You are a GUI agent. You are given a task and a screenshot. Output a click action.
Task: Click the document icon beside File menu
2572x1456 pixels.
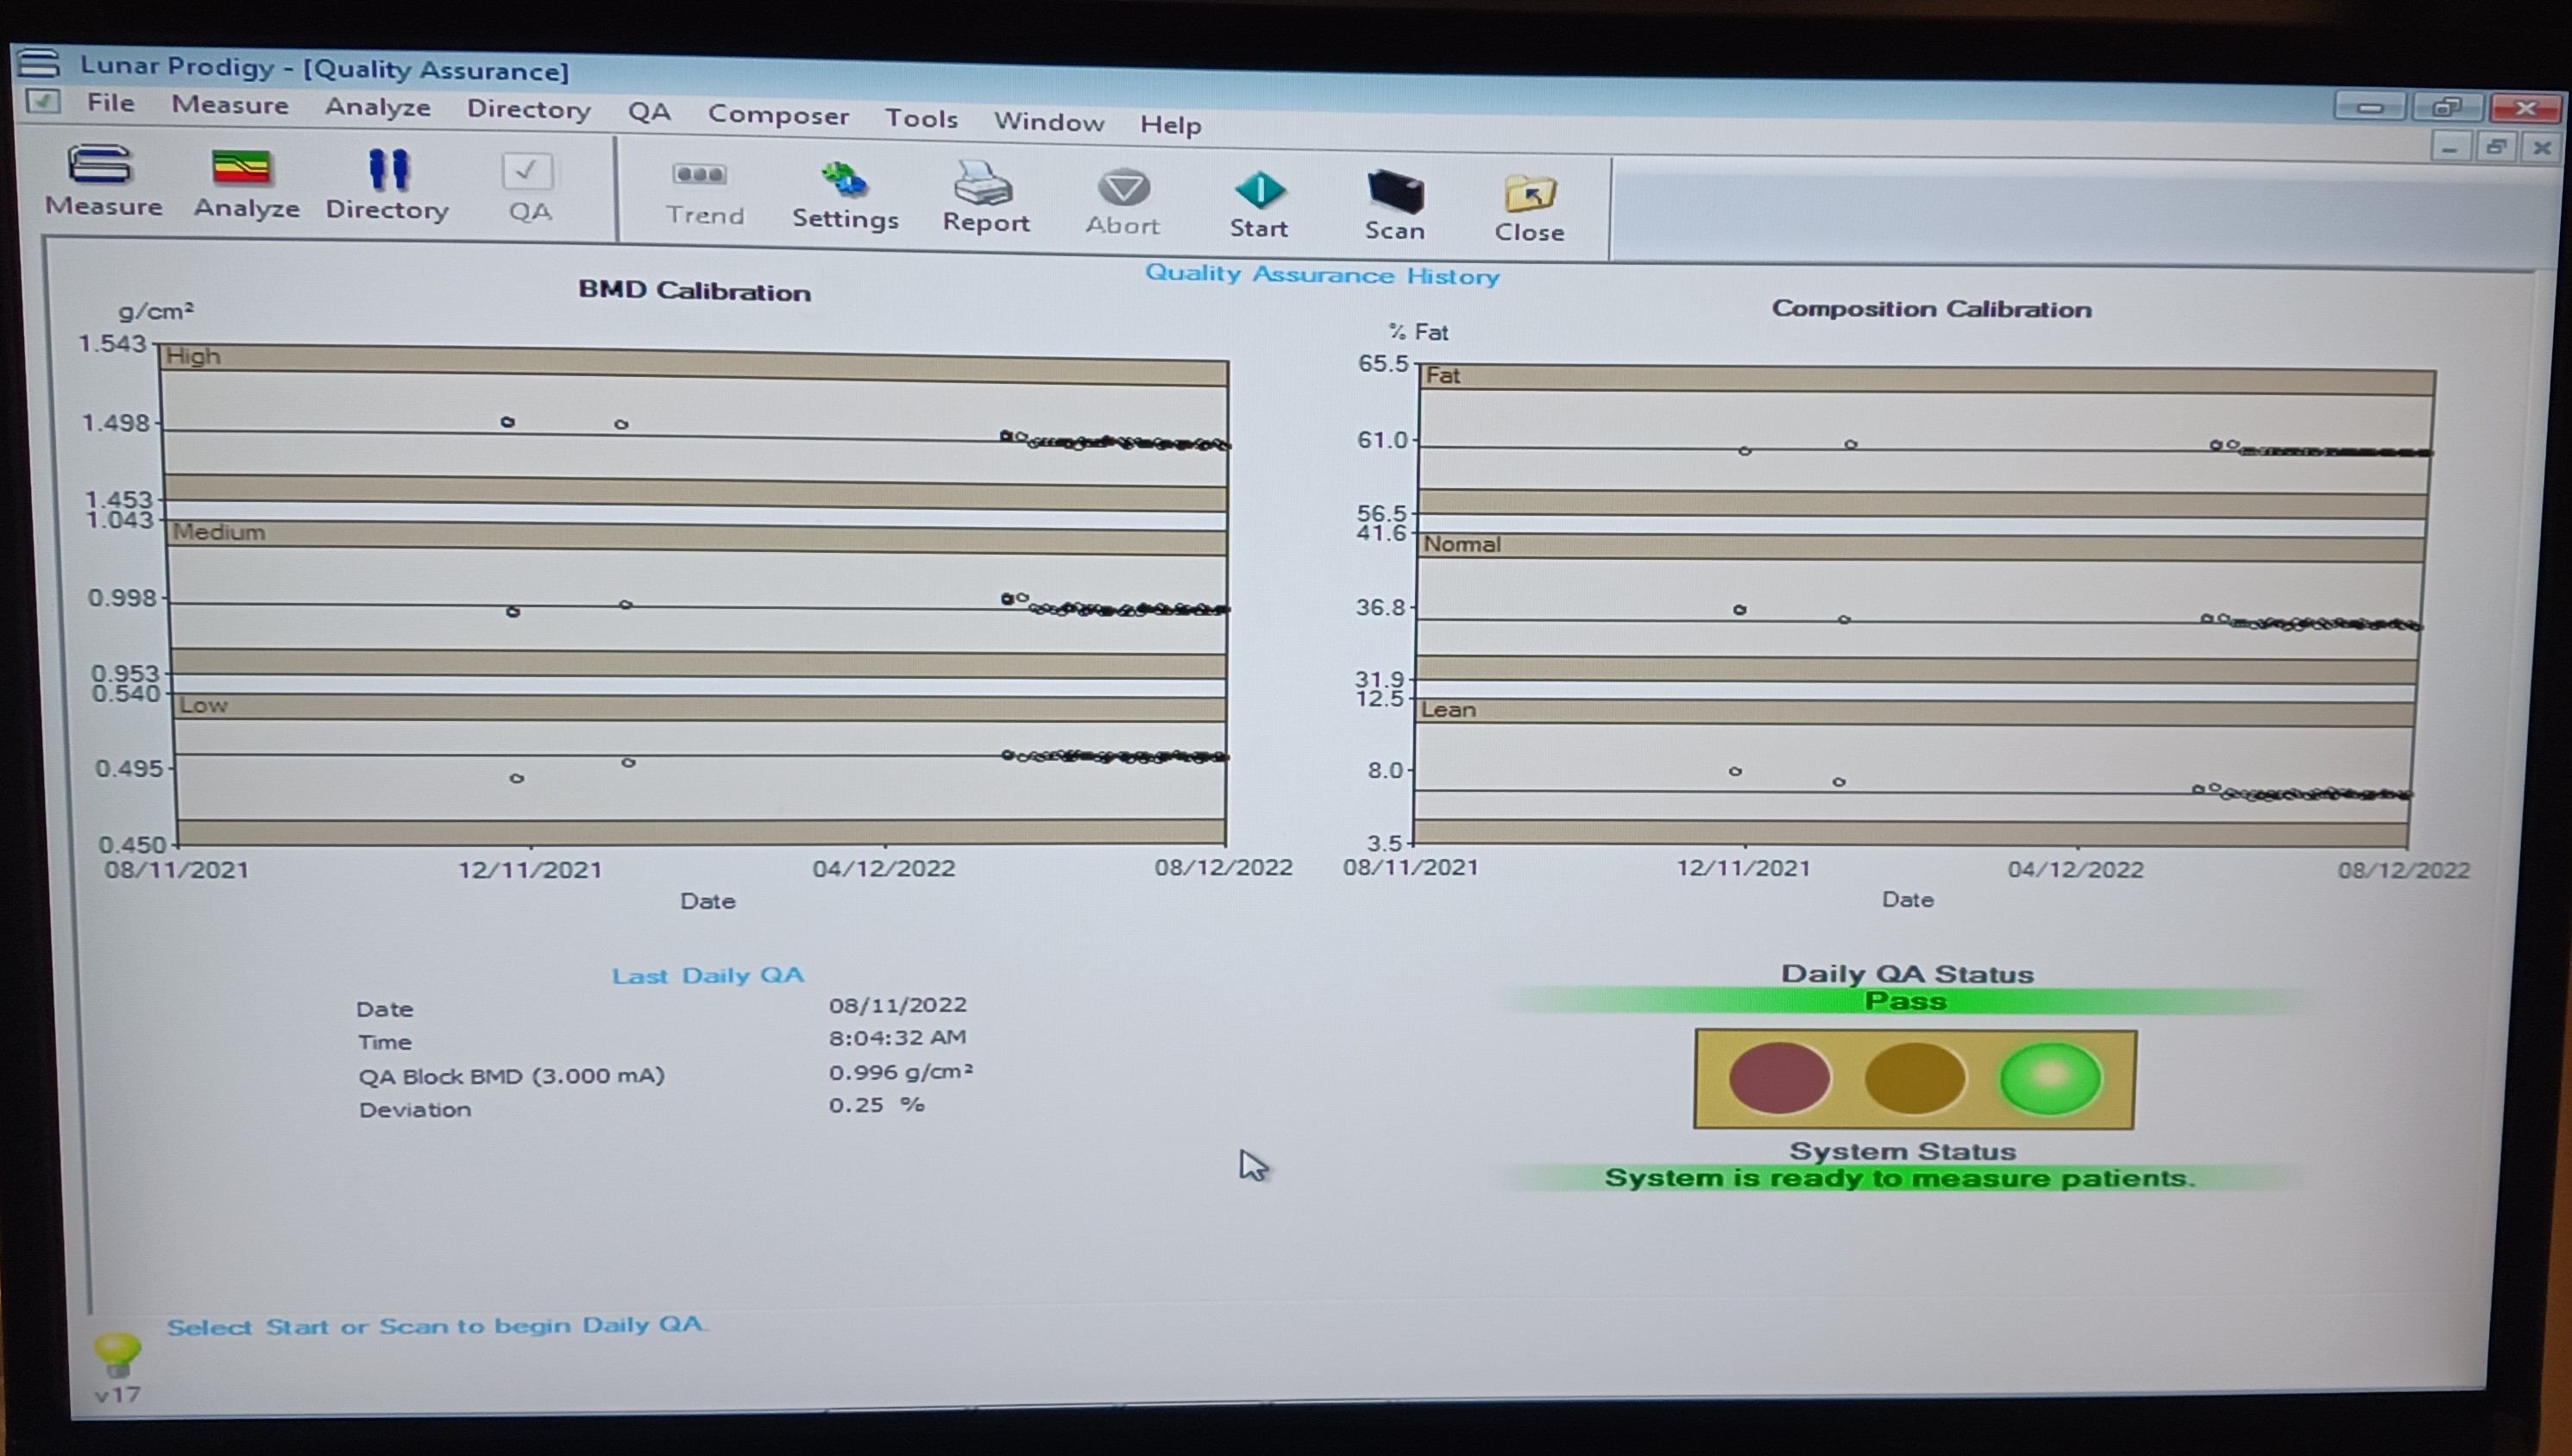pyautogui.click(x=42, y=100)
